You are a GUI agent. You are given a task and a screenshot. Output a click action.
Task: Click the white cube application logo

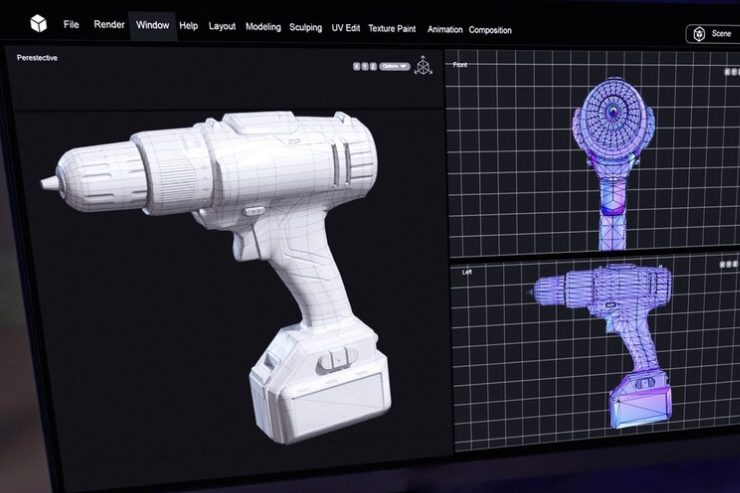[x=38, y=23]
